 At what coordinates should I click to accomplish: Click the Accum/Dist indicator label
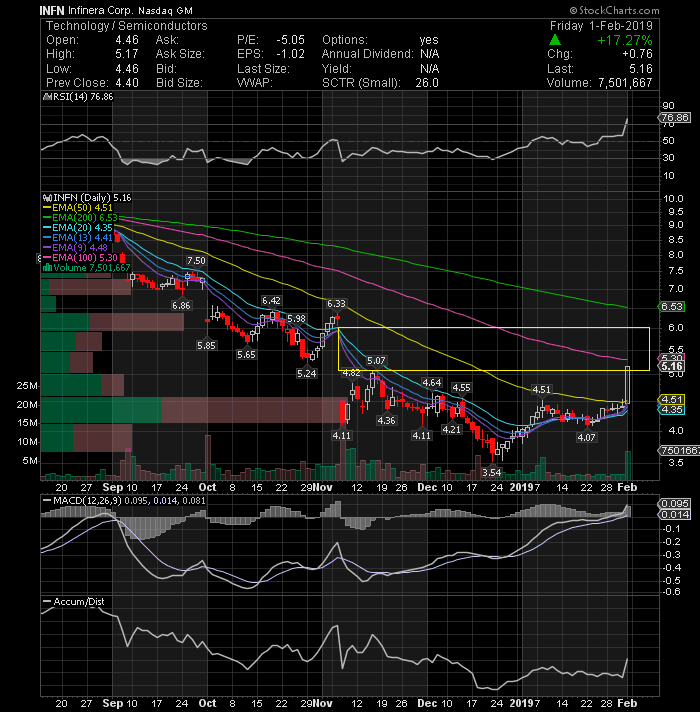click(x=79, y=602)
